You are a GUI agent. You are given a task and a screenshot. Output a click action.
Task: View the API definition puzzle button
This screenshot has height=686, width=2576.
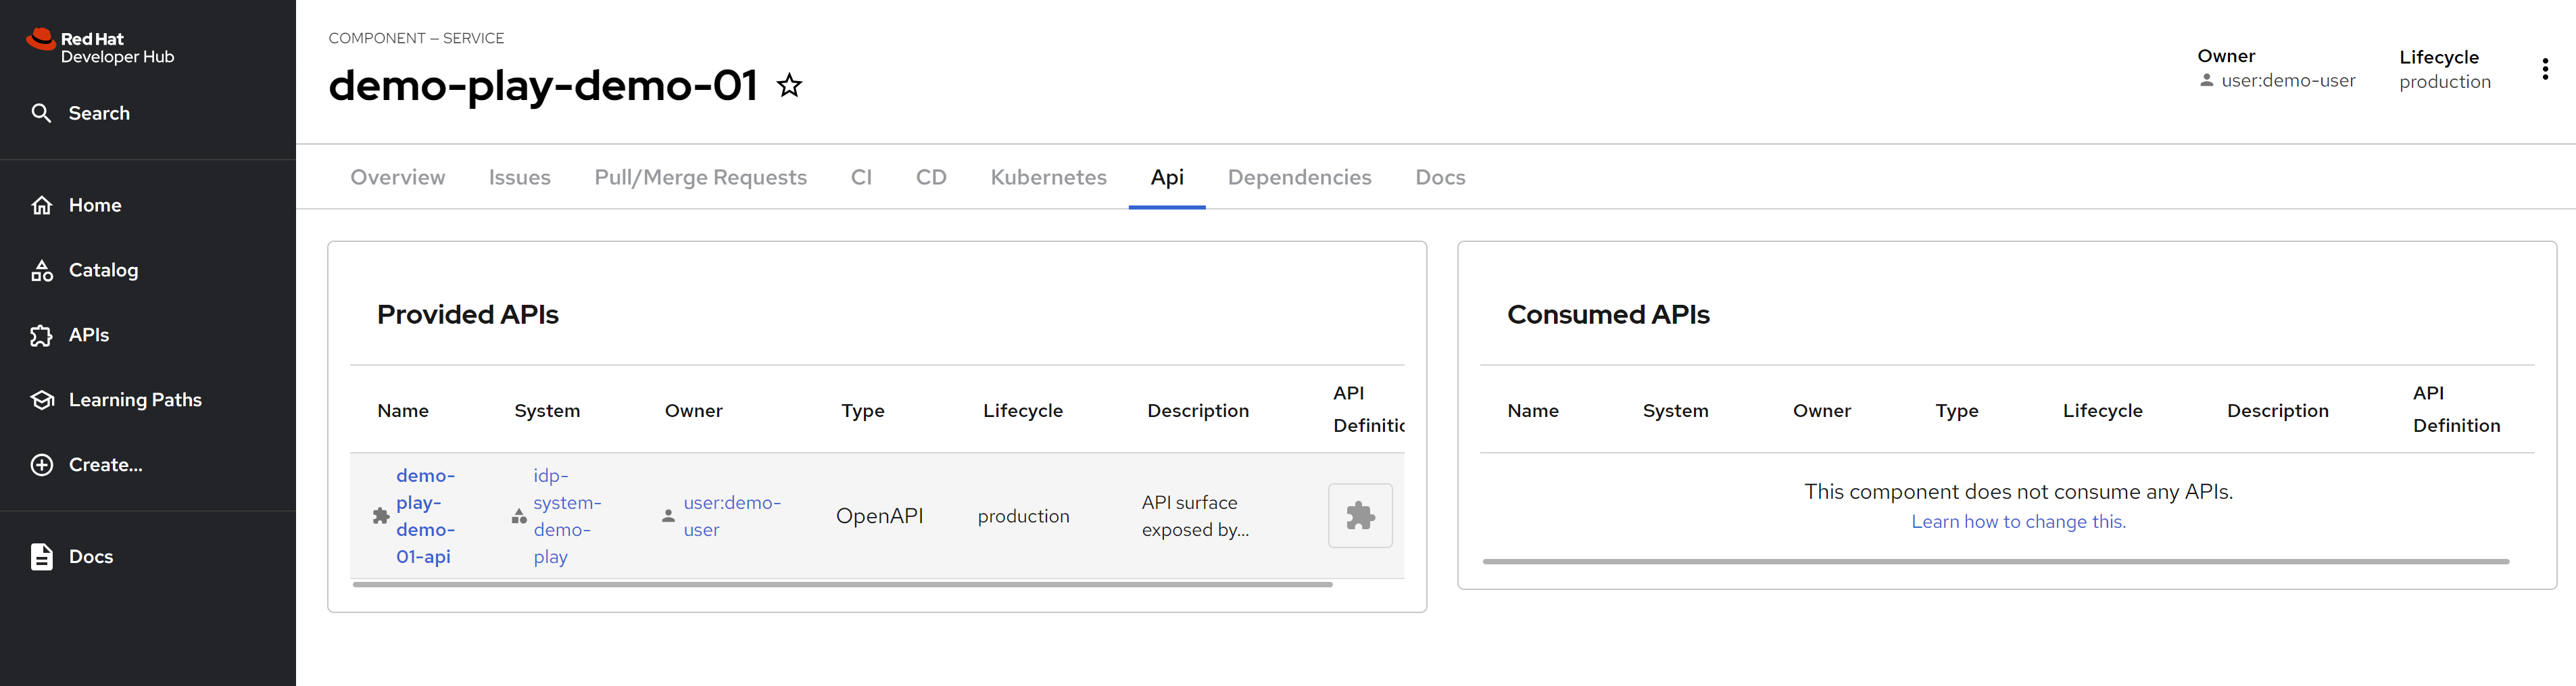tap(1359, 516)
